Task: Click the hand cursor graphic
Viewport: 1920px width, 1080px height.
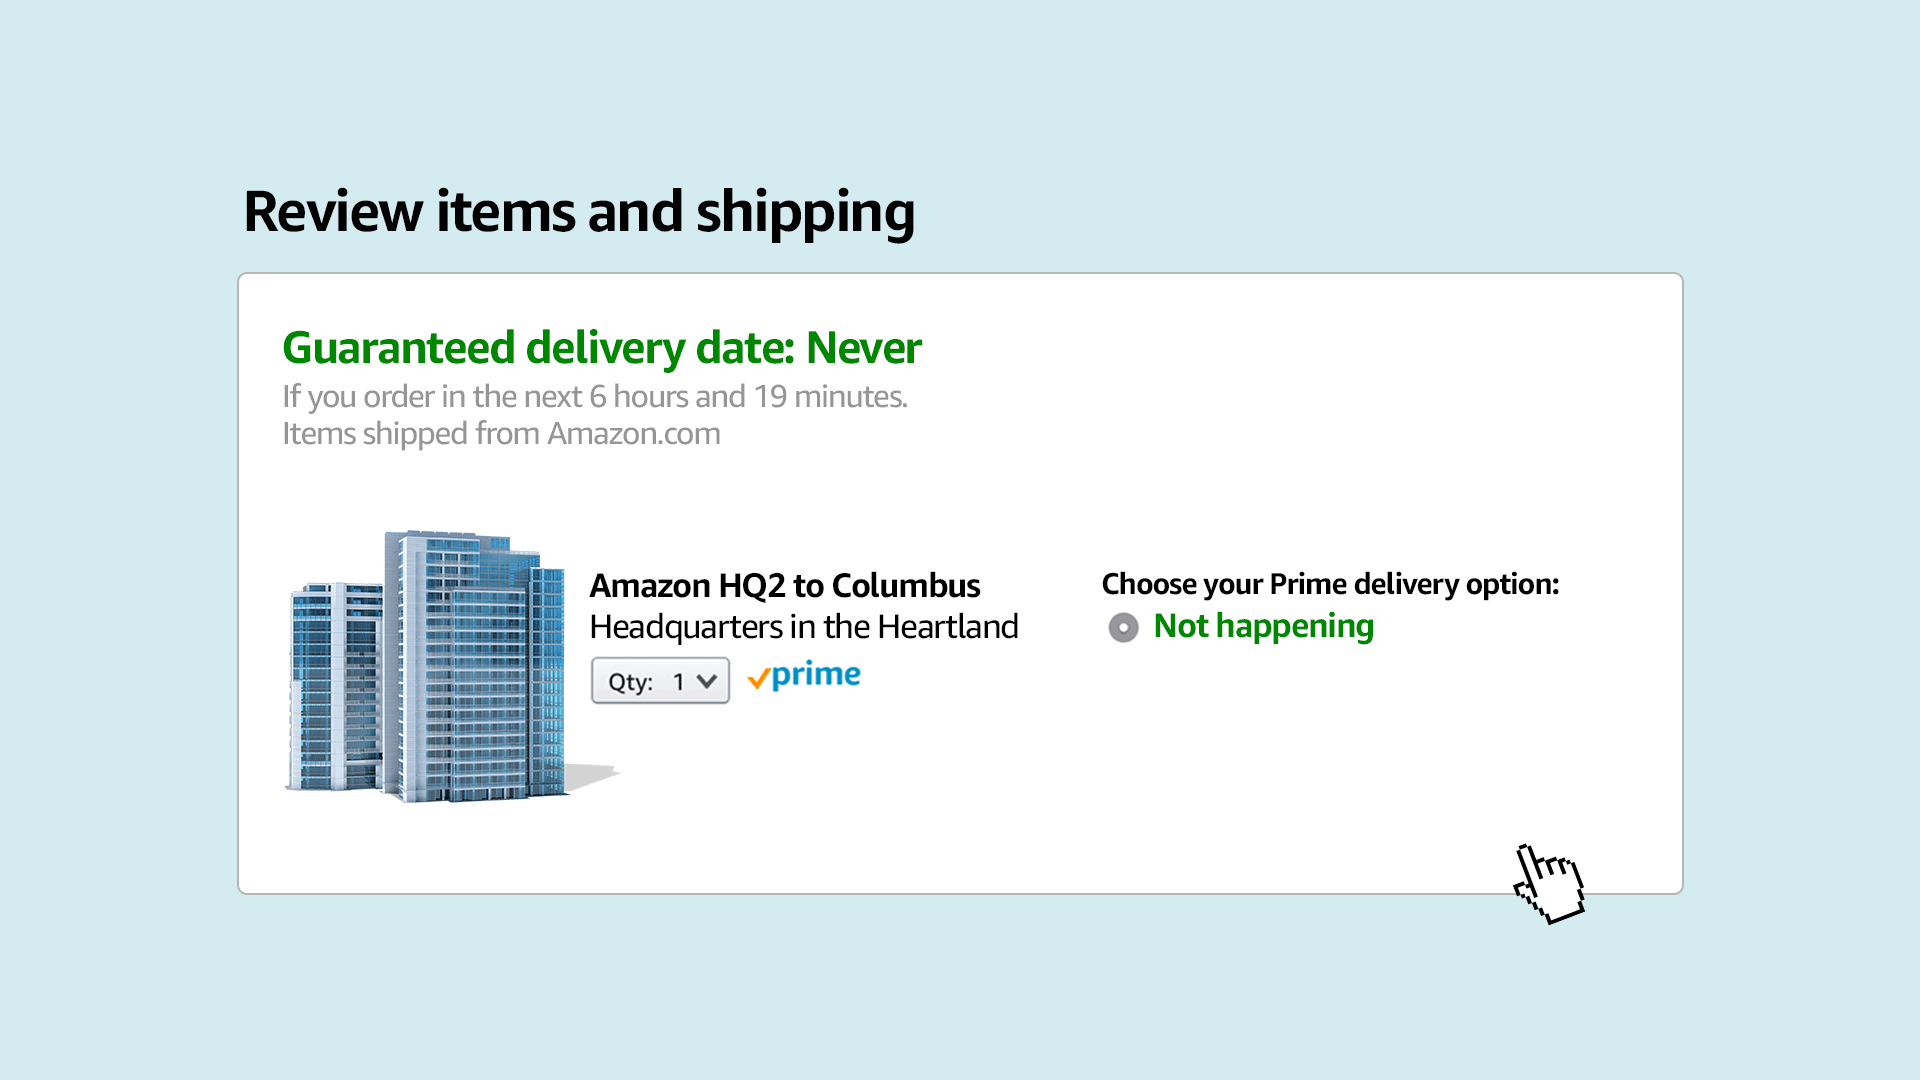Action: tap(1550, 885)
